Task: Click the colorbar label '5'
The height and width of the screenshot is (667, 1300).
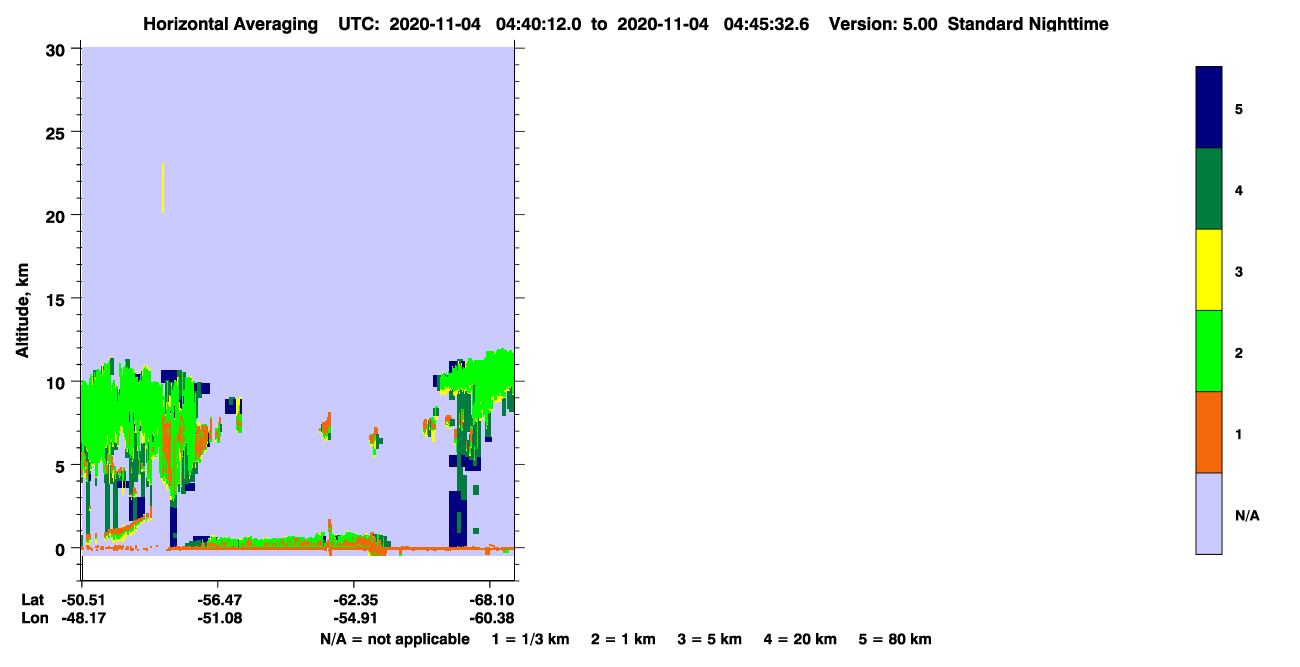Action: 1239,109
